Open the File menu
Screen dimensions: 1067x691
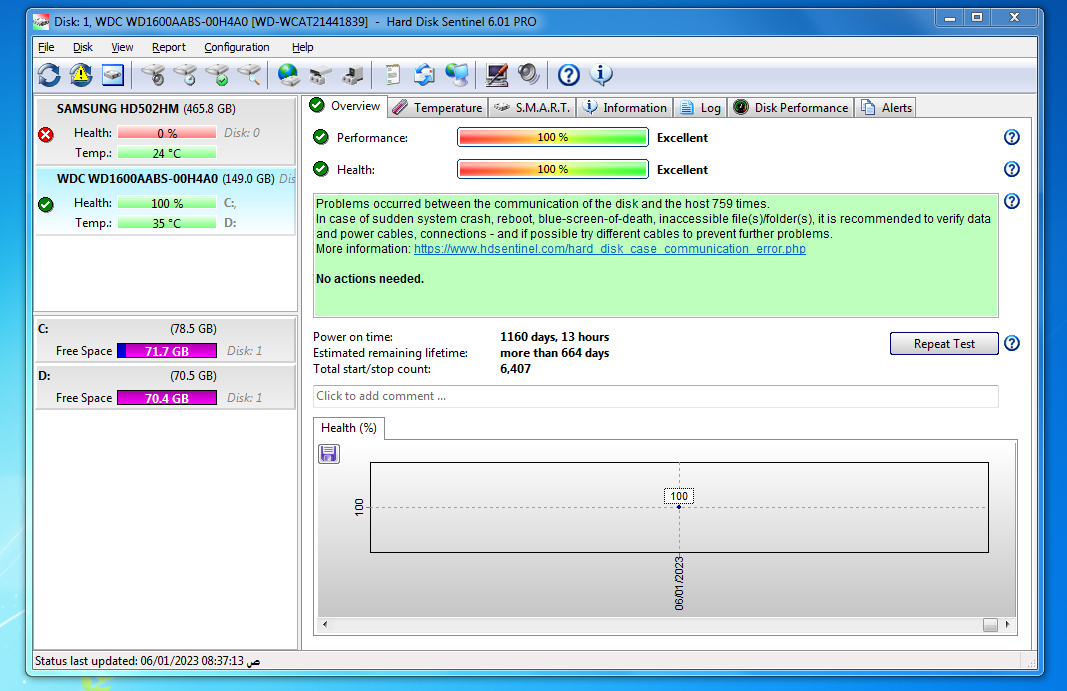46,47
